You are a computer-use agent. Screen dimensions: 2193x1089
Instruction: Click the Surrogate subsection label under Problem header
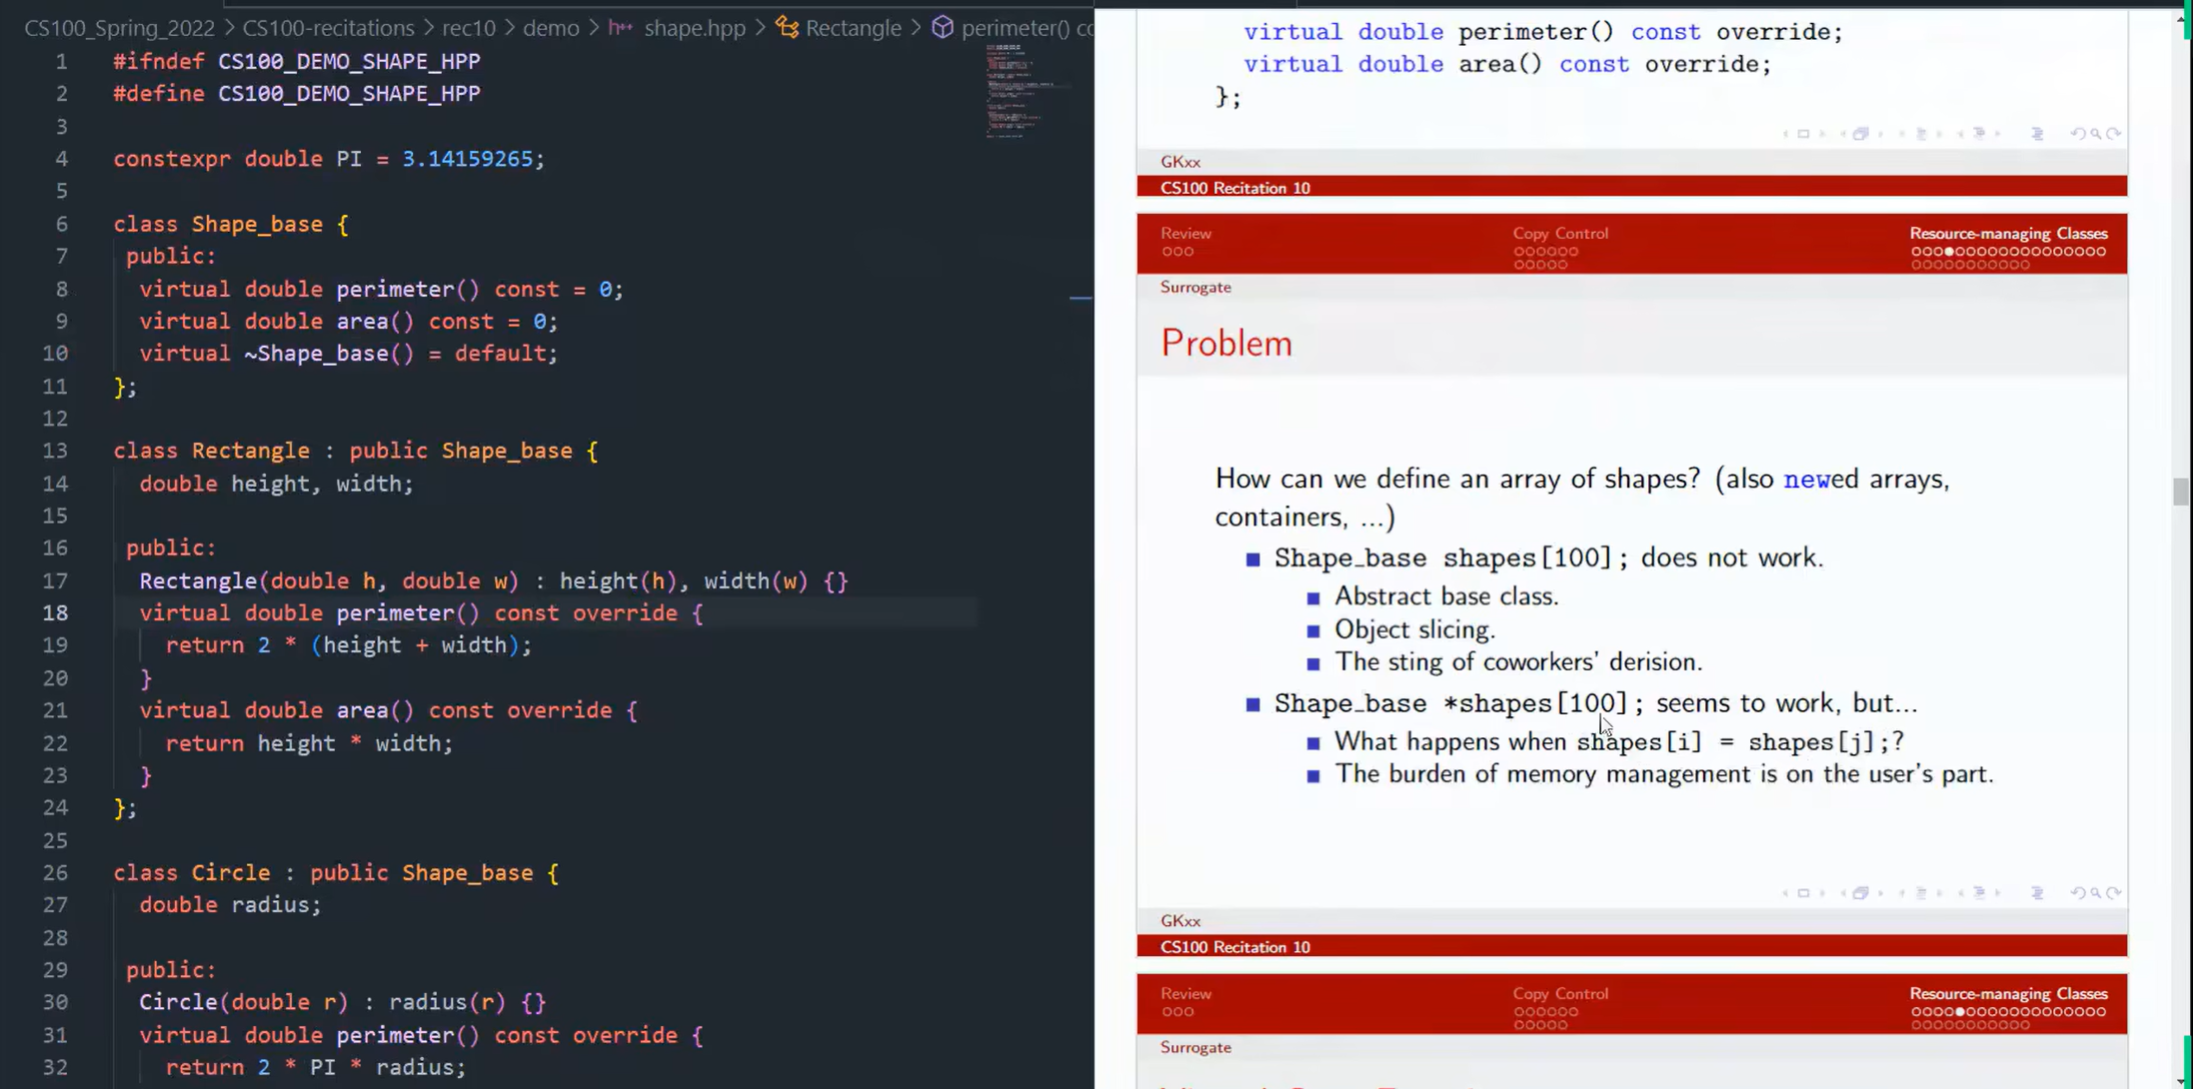pos(1195,287)
